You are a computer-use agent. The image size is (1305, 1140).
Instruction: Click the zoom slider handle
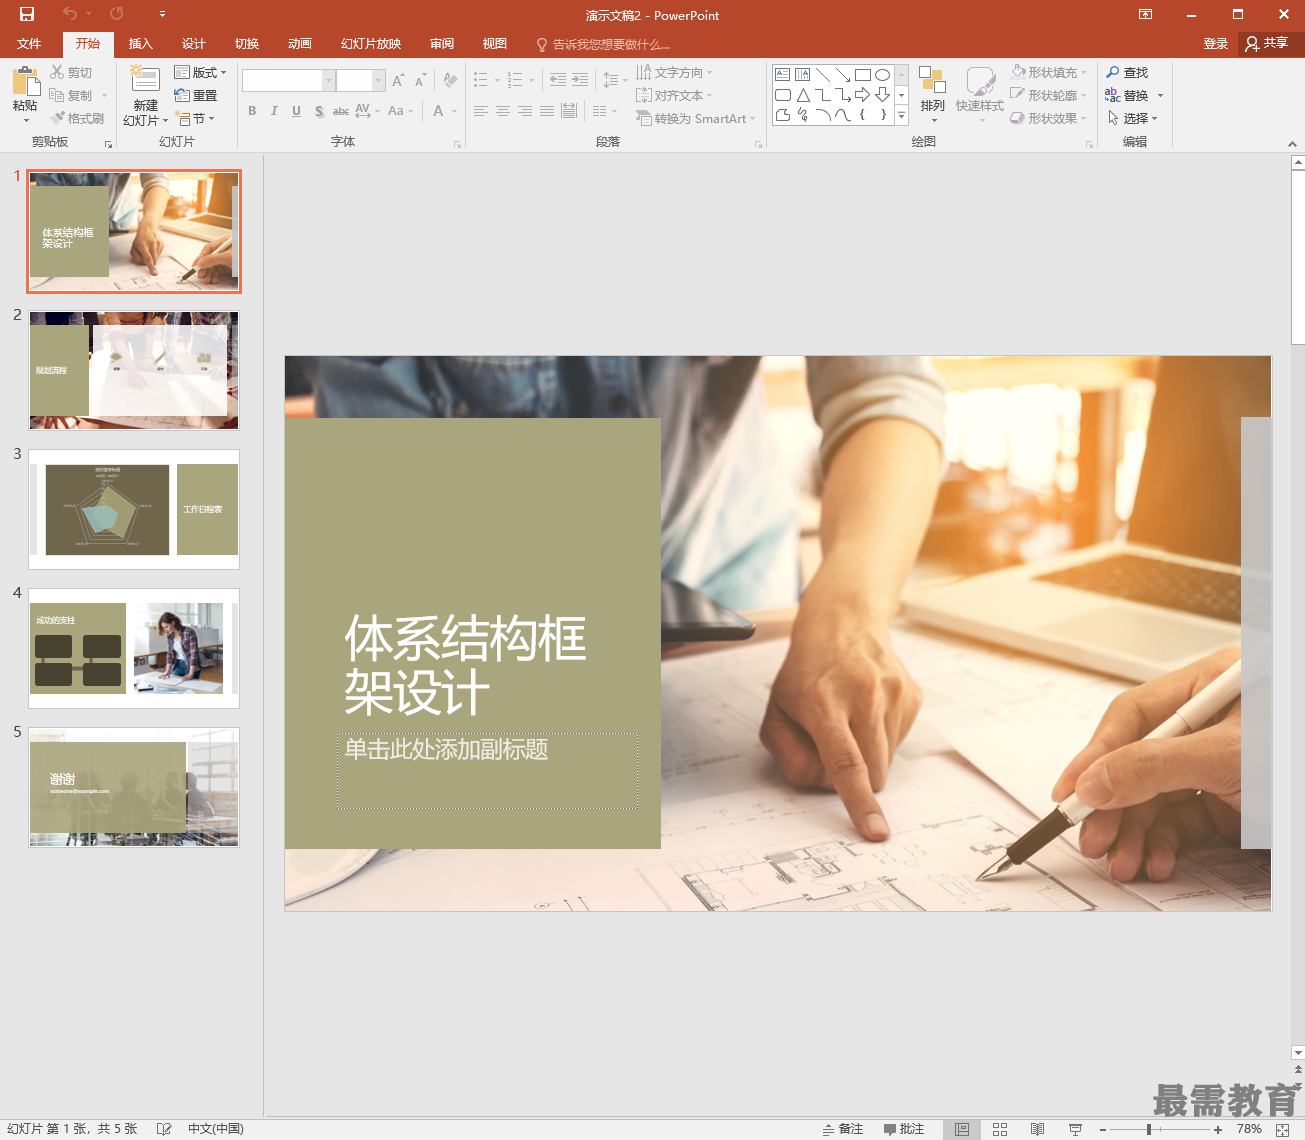click(x=1149, y=1129)
